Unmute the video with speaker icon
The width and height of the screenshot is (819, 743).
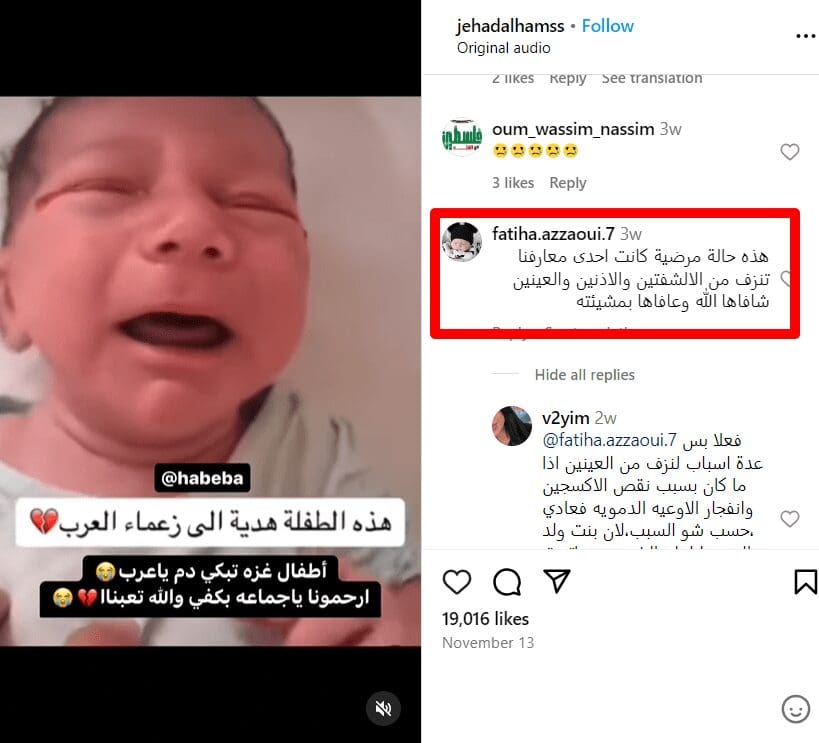tap(383, 709)
